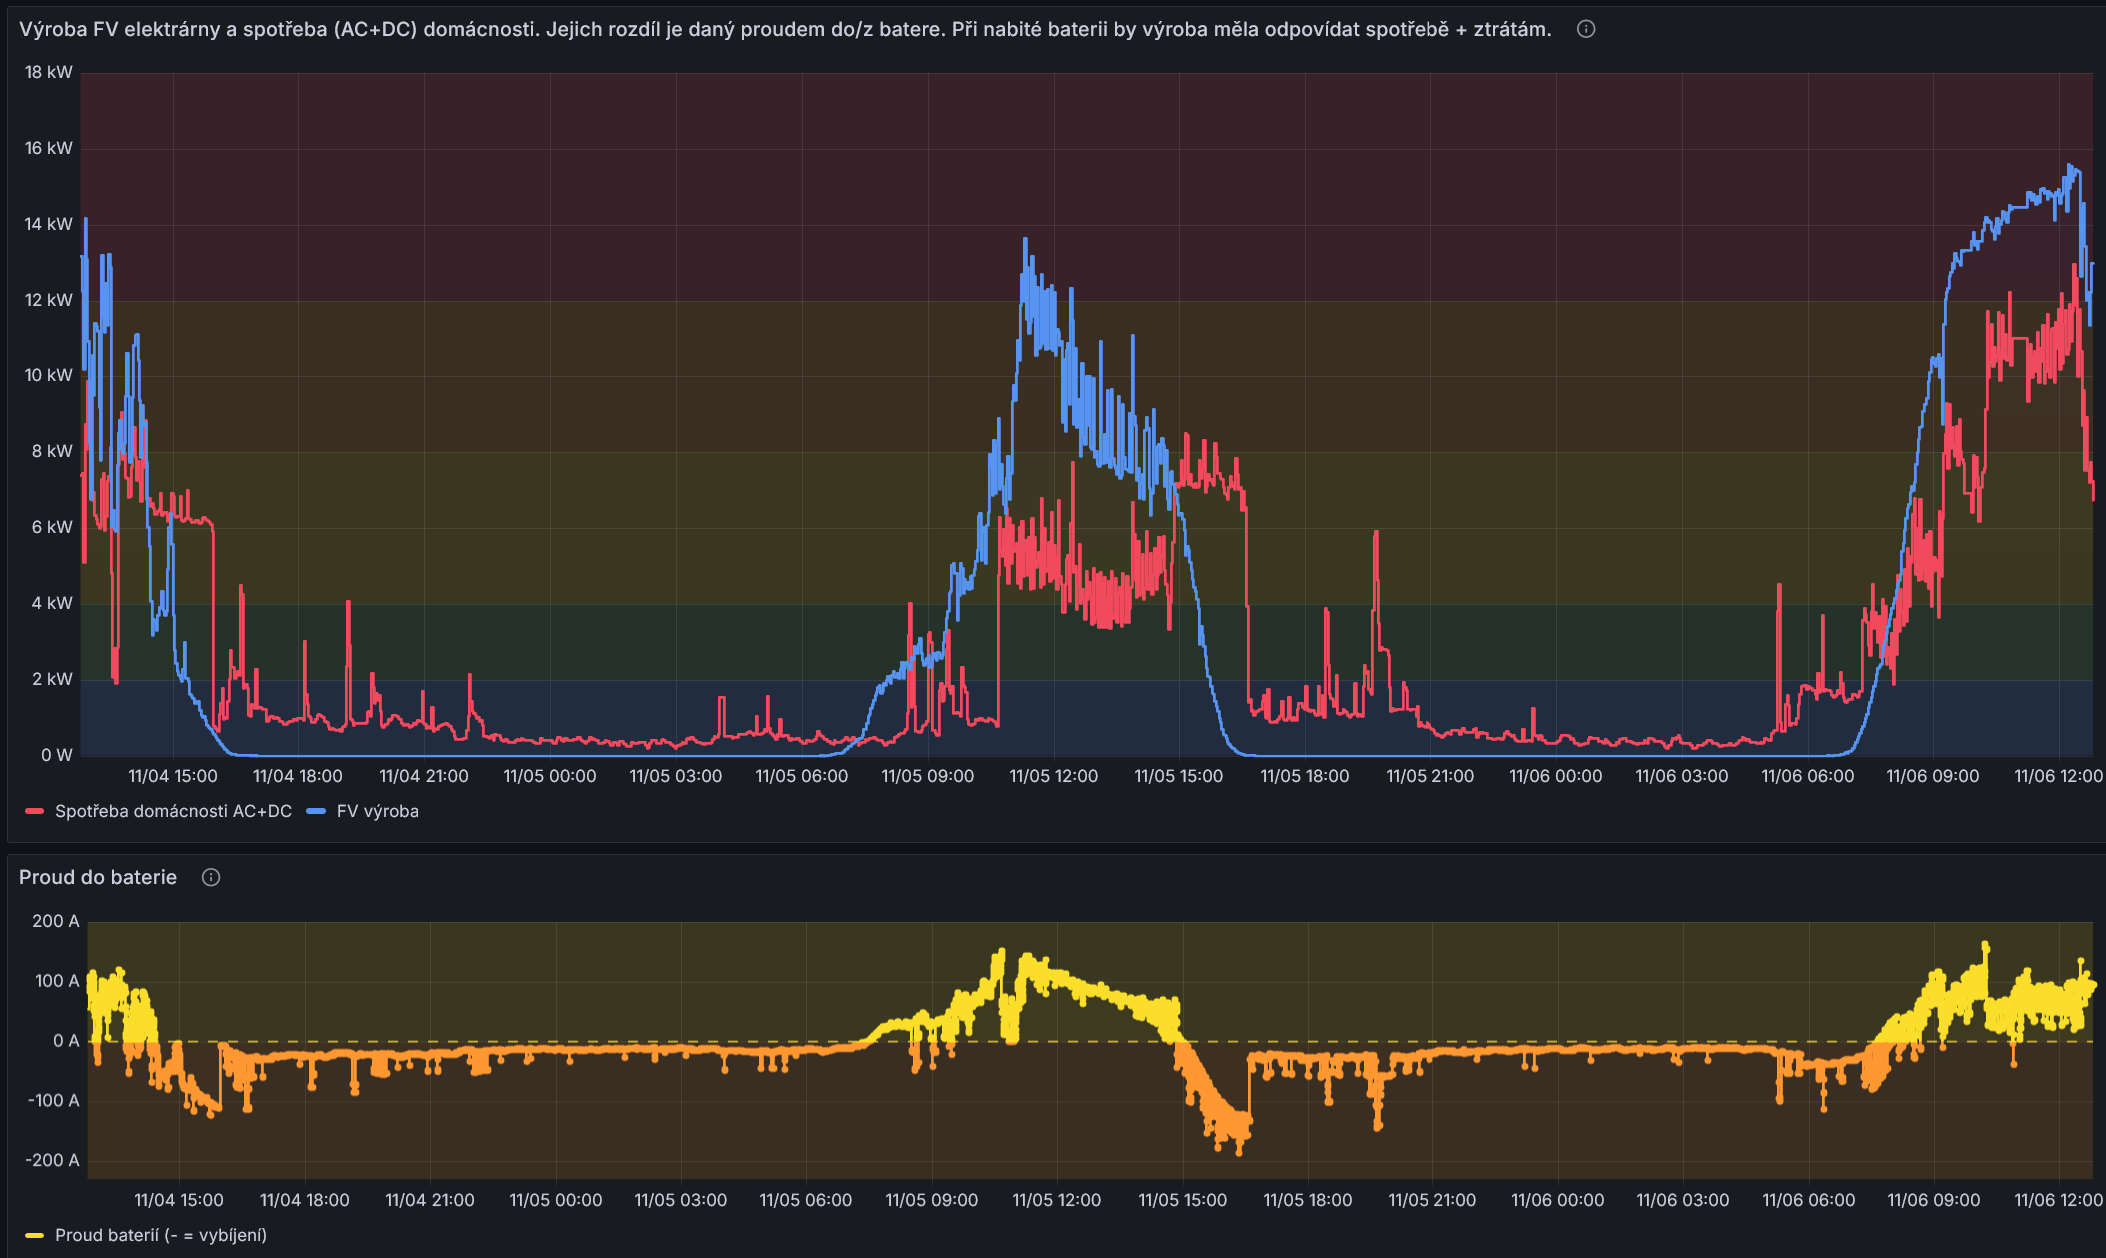This screenshot has height=1258, width=2106.
Task: Click the -200 A y-axis label
Action: pyautogui.click(x=54, y=1160)
